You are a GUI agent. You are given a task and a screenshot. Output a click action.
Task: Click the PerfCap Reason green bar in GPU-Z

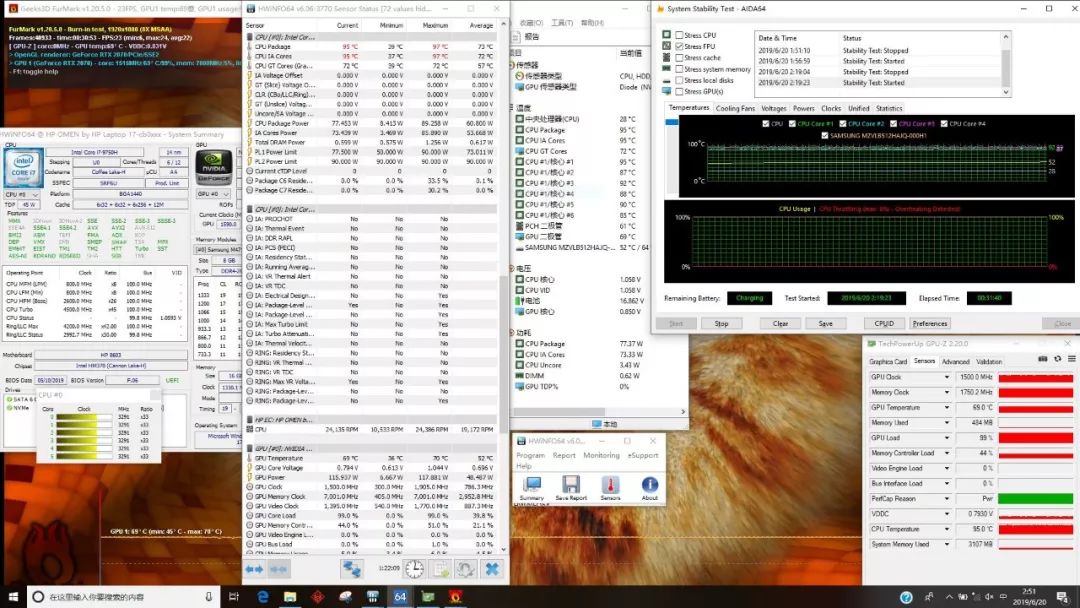(1035, 499)
